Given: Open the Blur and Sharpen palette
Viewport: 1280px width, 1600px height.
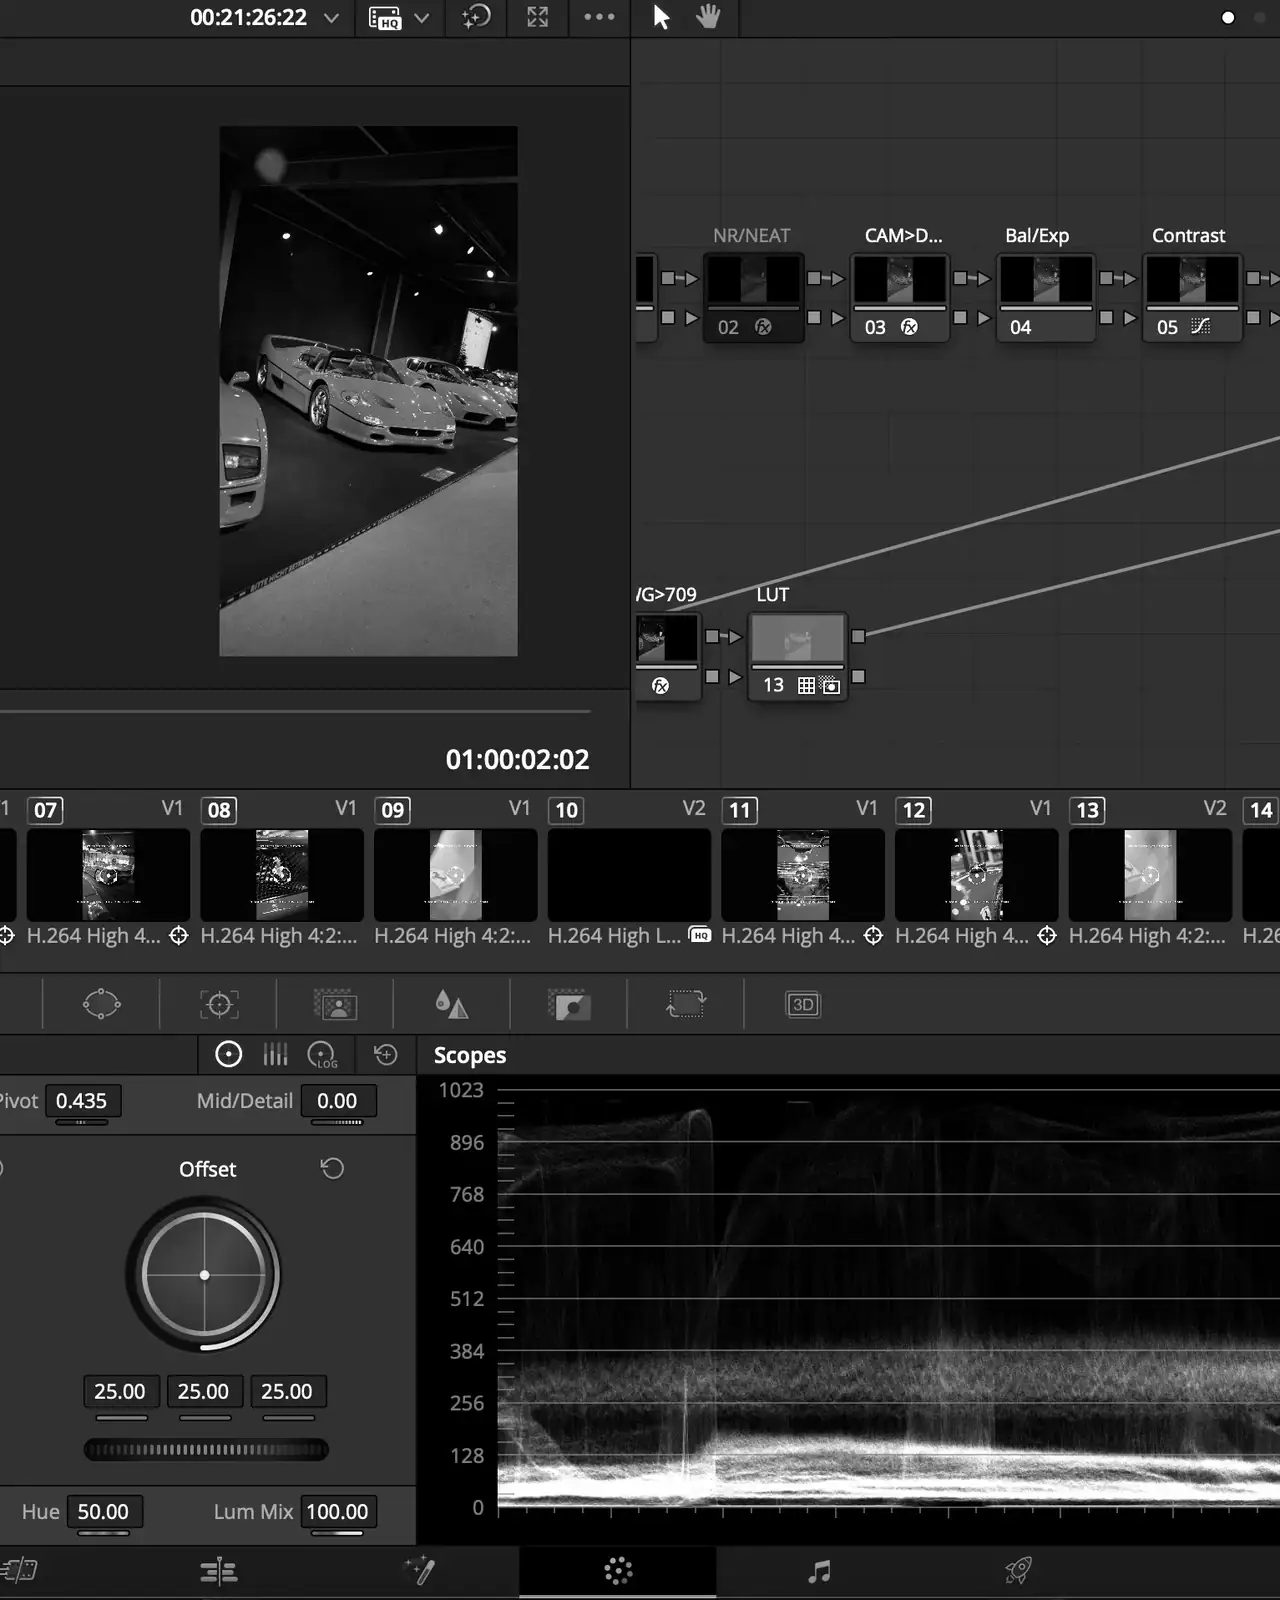Looking at the screenshot, I should tap(452, 1004).
